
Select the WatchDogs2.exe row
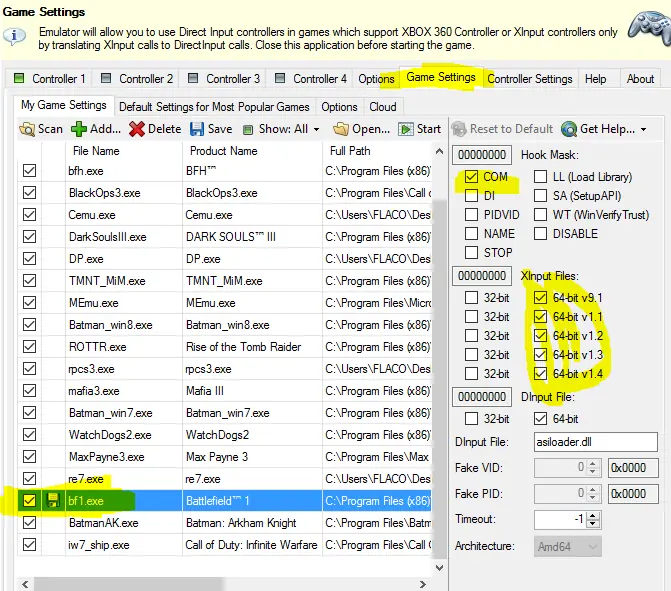point(225,435)
